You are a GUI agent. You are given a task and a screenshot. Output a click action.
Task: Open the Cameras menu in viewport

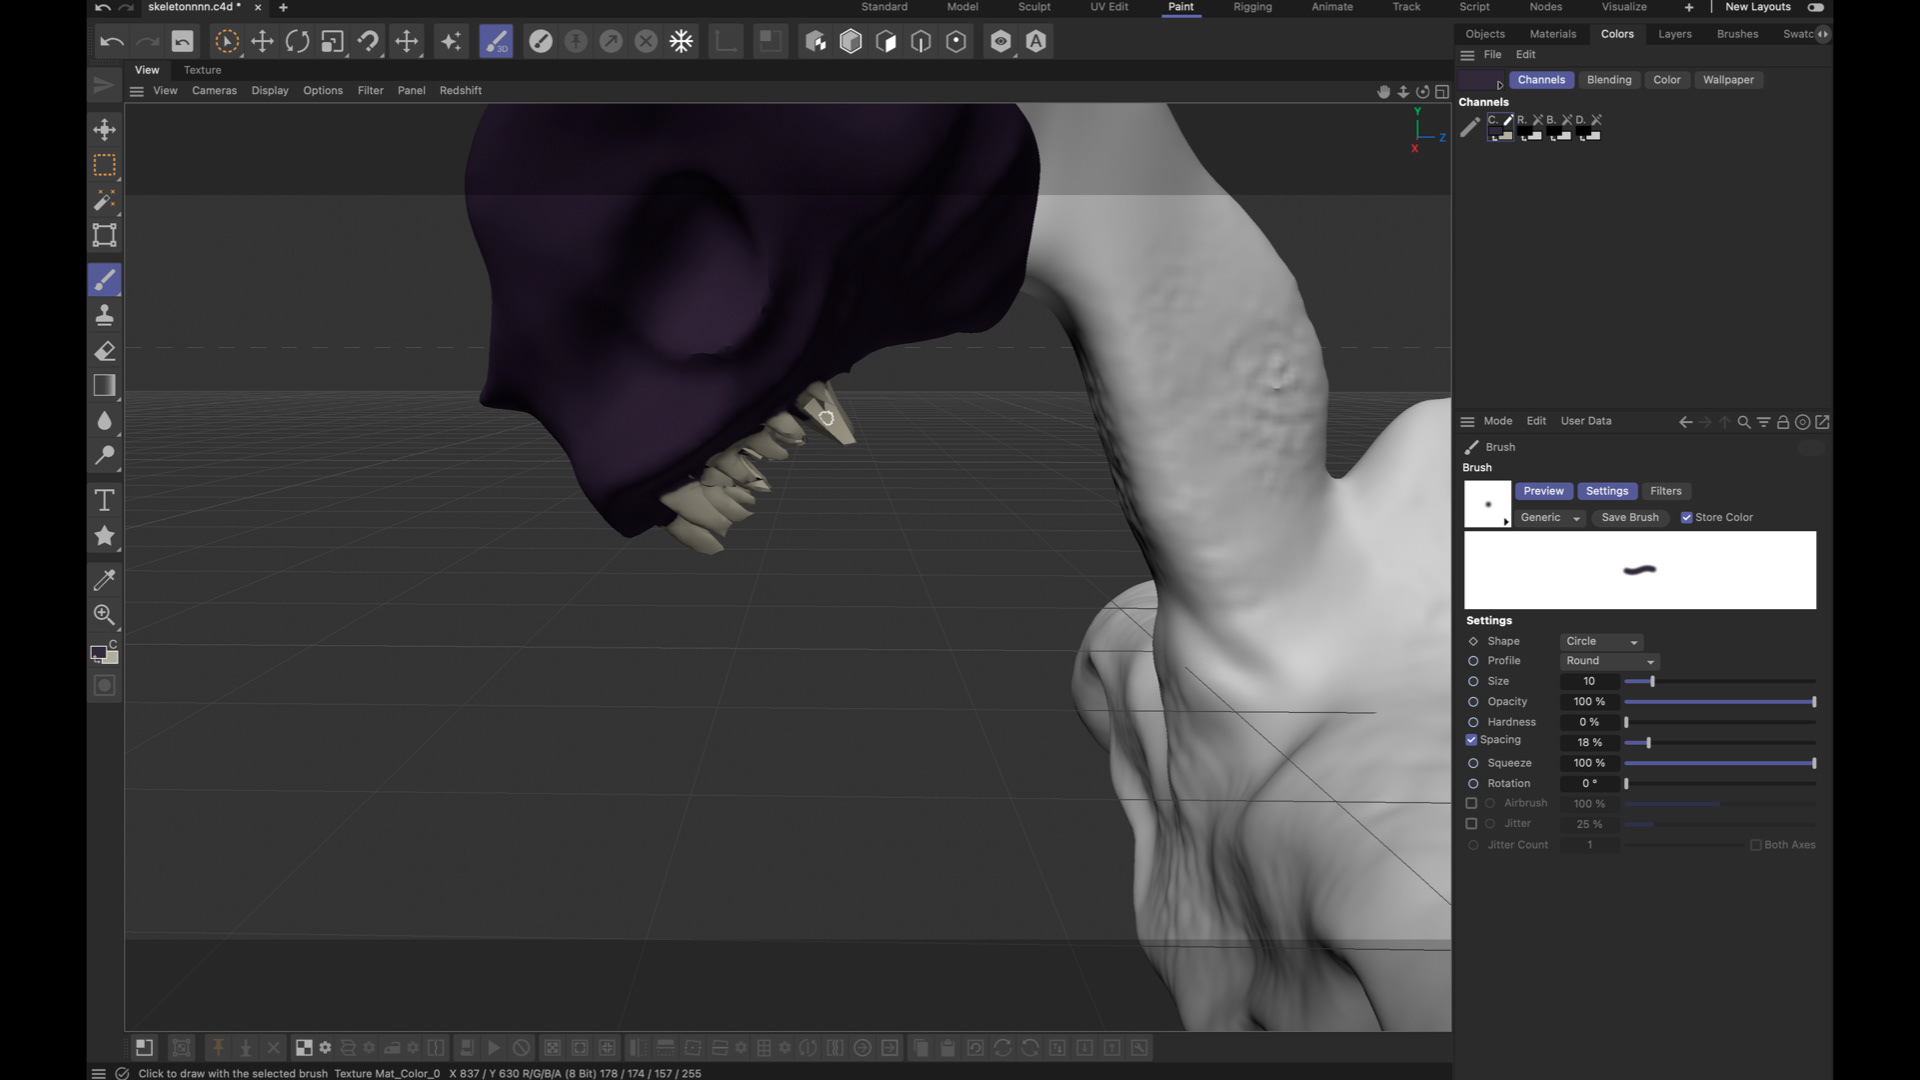pyautogui.click(x=214, y=91)
